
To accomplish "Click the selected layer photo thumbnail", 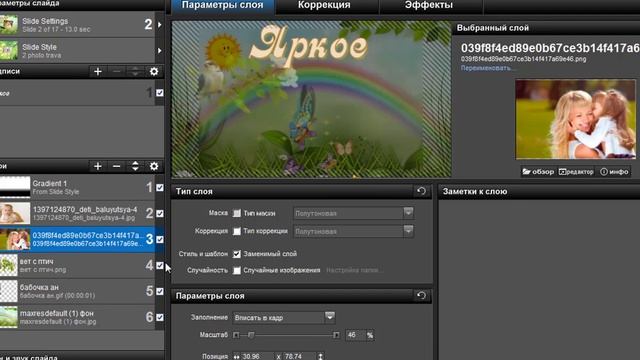I will (x=576, y=119).
